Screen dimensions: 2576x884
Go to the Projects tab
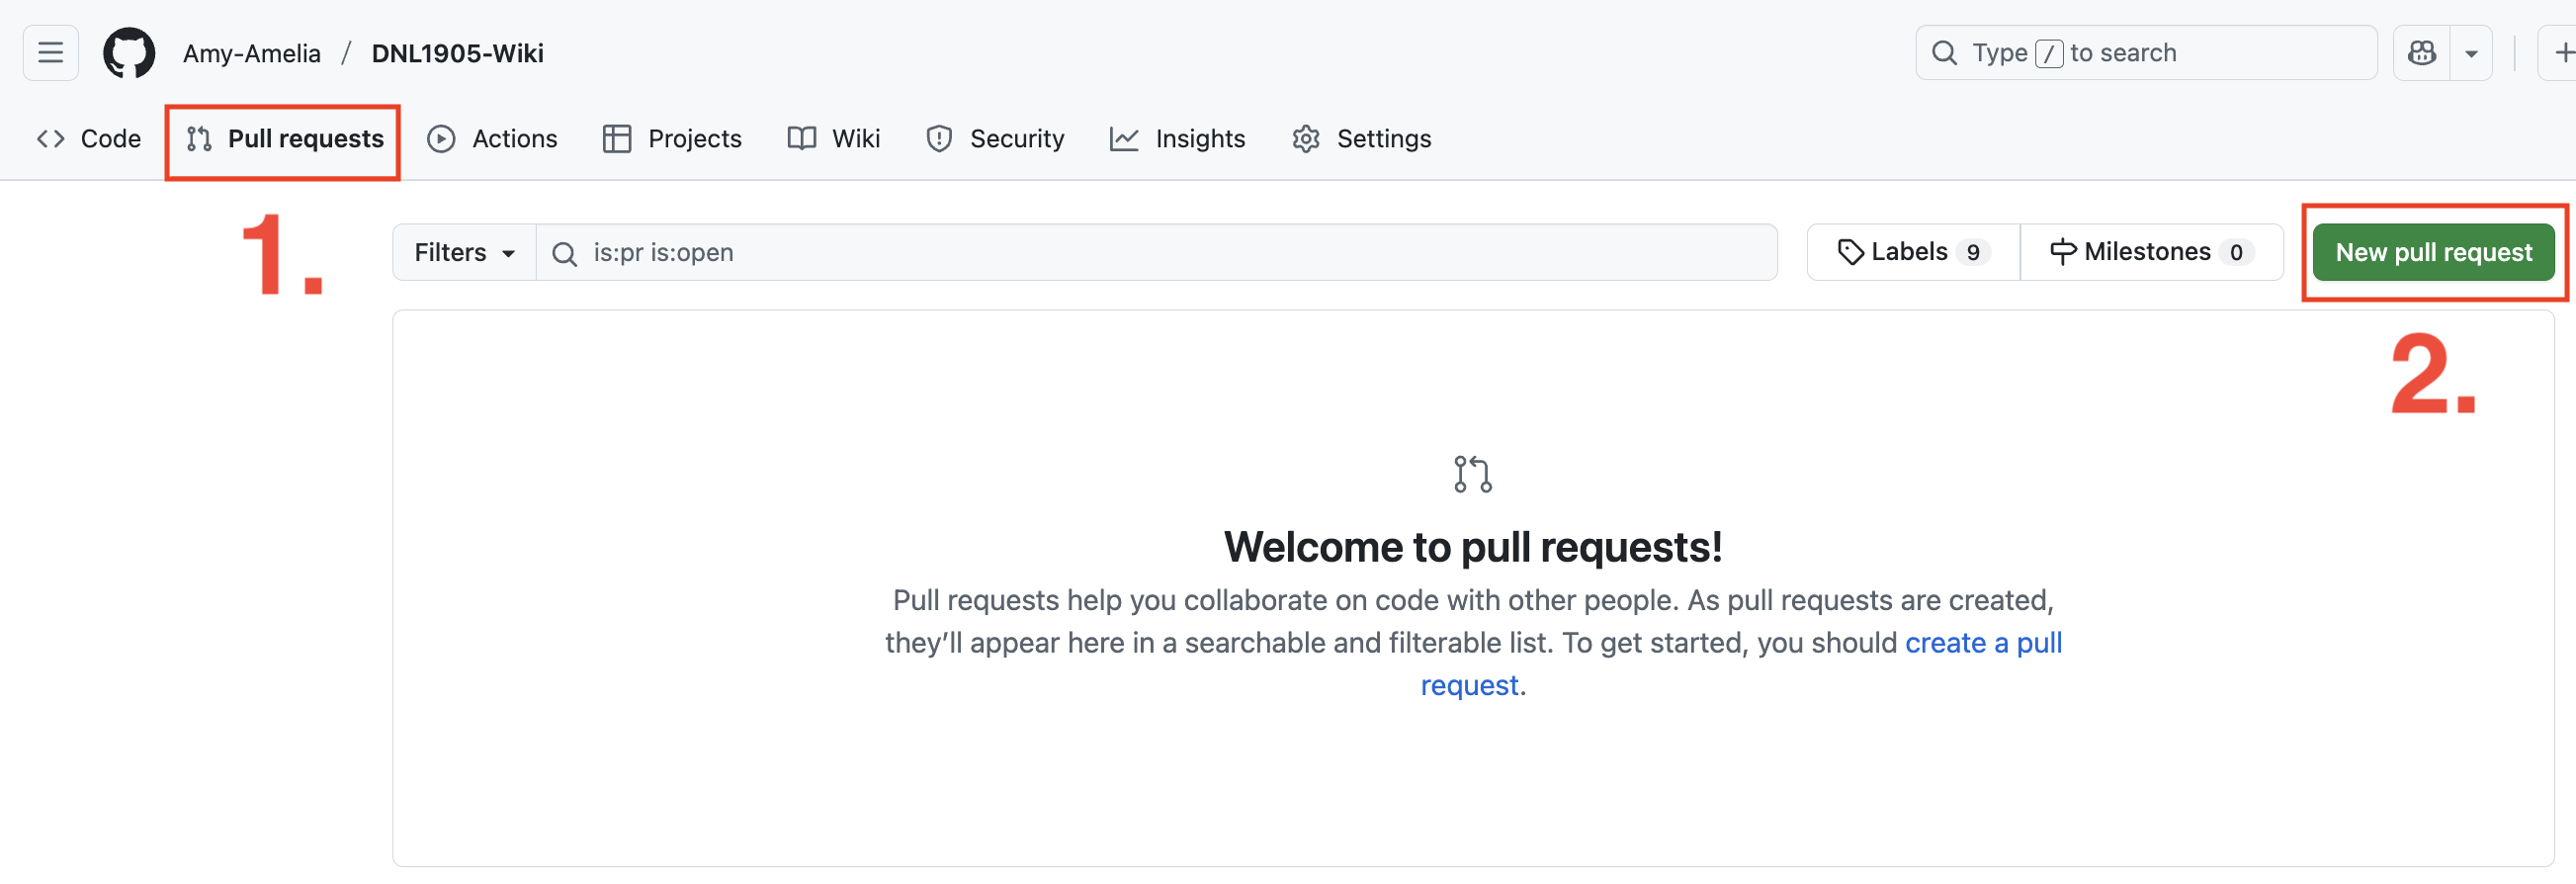click(672, 139)
